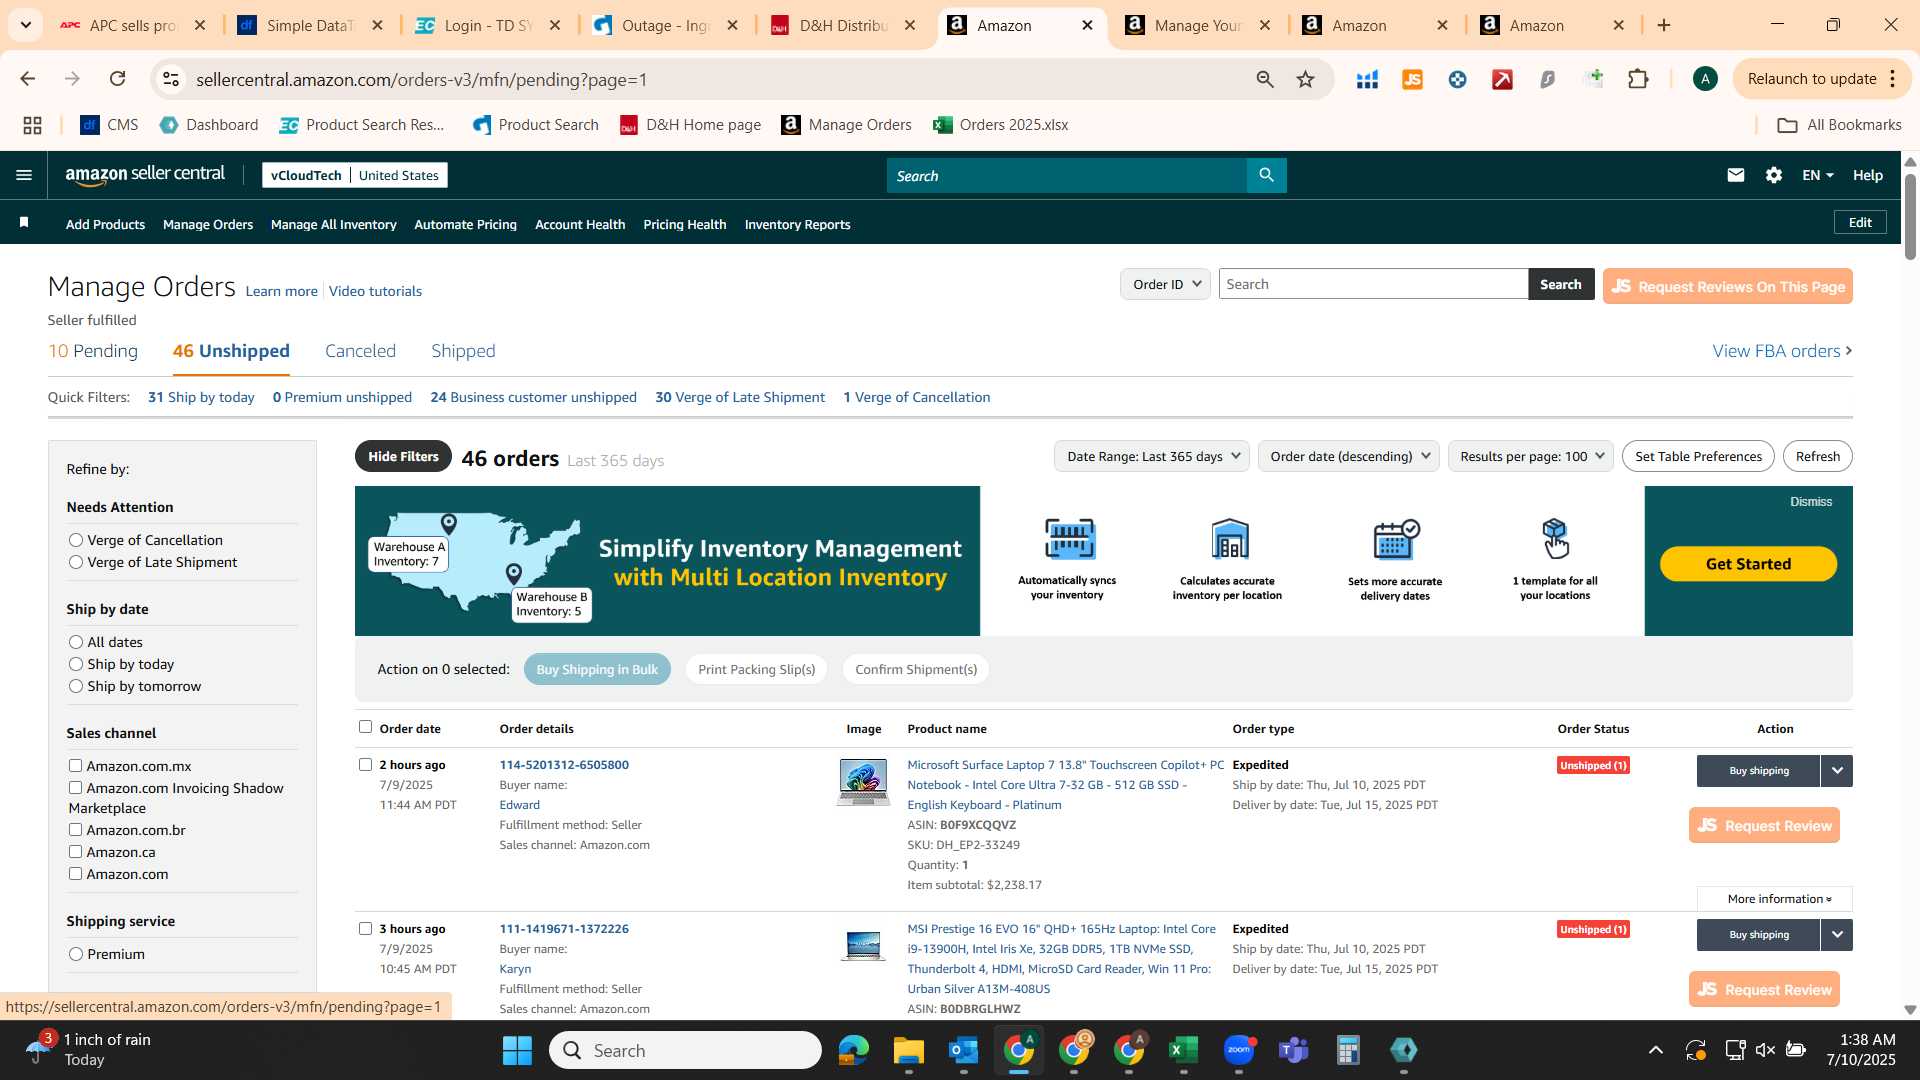Open the settings gear in Seller Central
The image size is (1920, 1080).
[x=1773, y=175]
